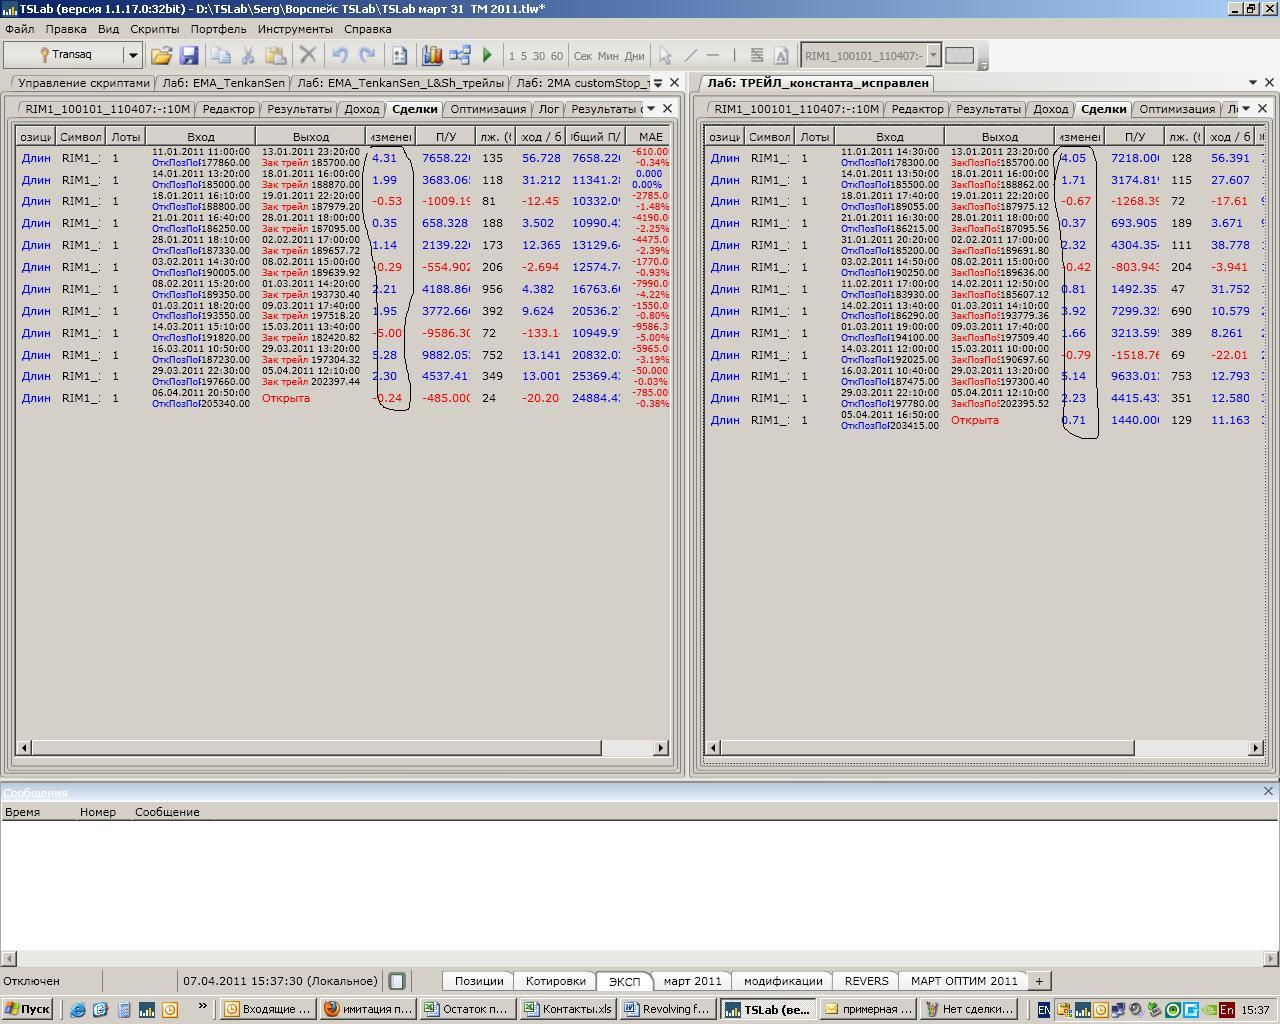This screenshot has height=1024, width=1280.
Task: Expand the RIM1_100101 instrument combo box
Action: 933,56
